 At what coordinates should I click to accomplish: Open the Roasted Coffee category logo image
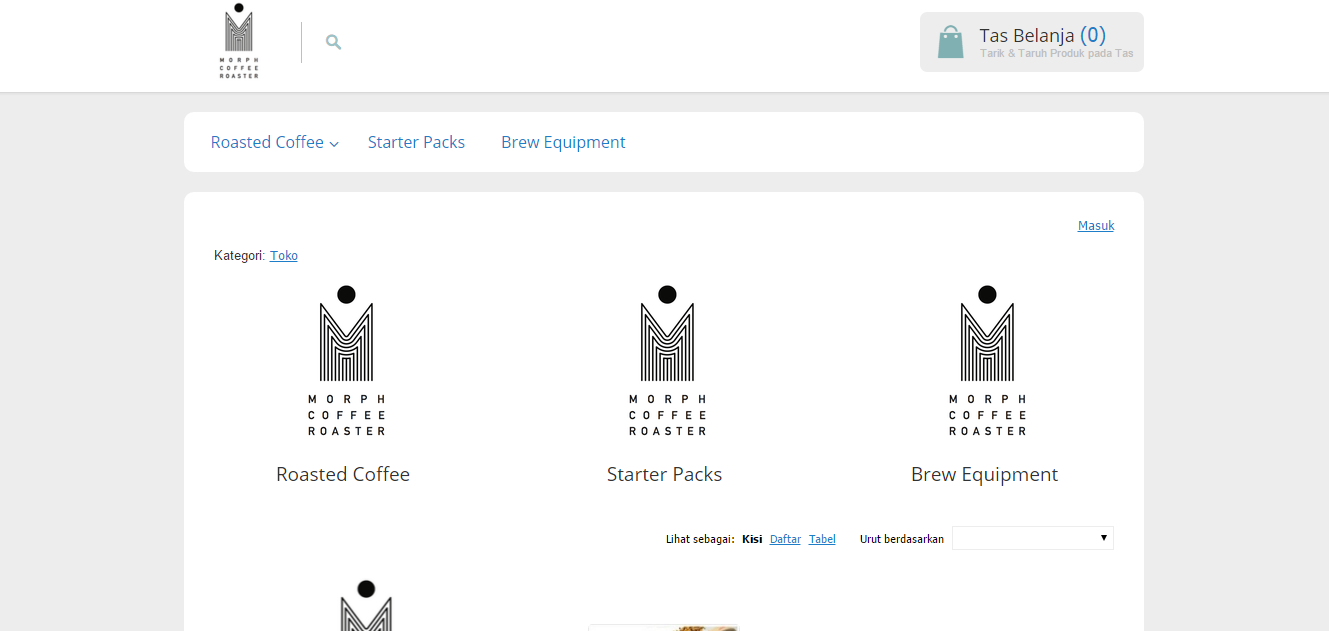(x=346, y=361)
